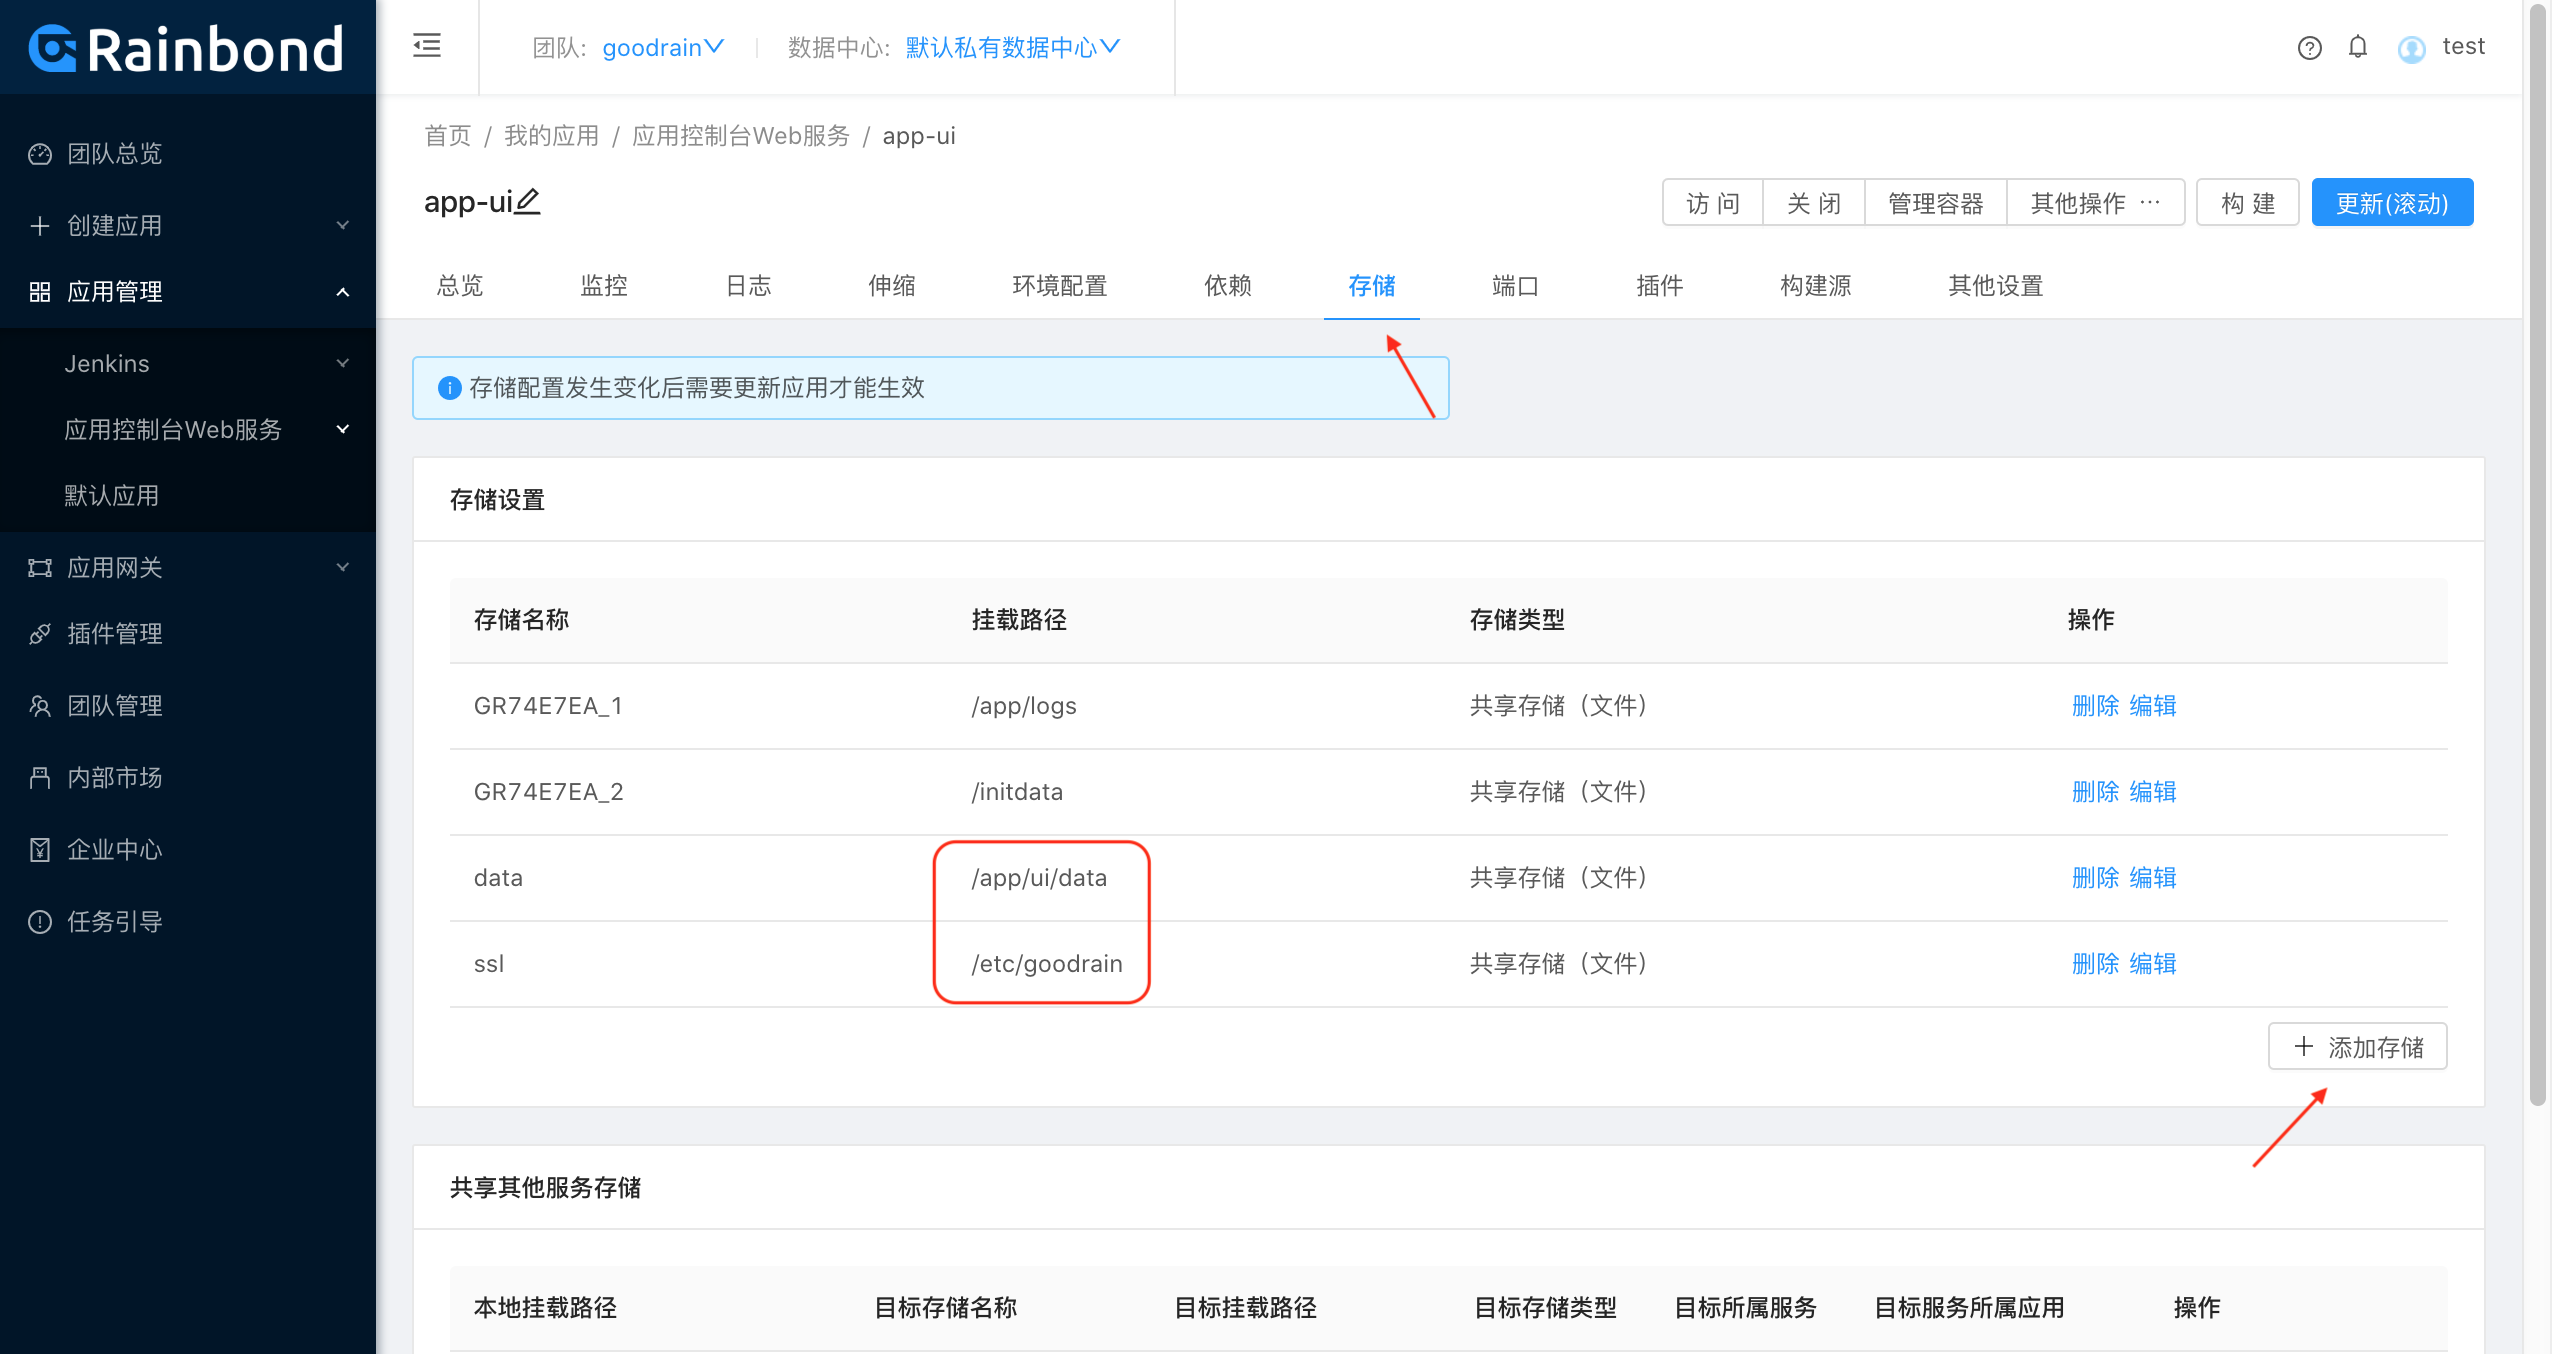This screenshot has height=1354, width=2552.
Task: Switch to the 总览 tab
Action: point(460,286)
